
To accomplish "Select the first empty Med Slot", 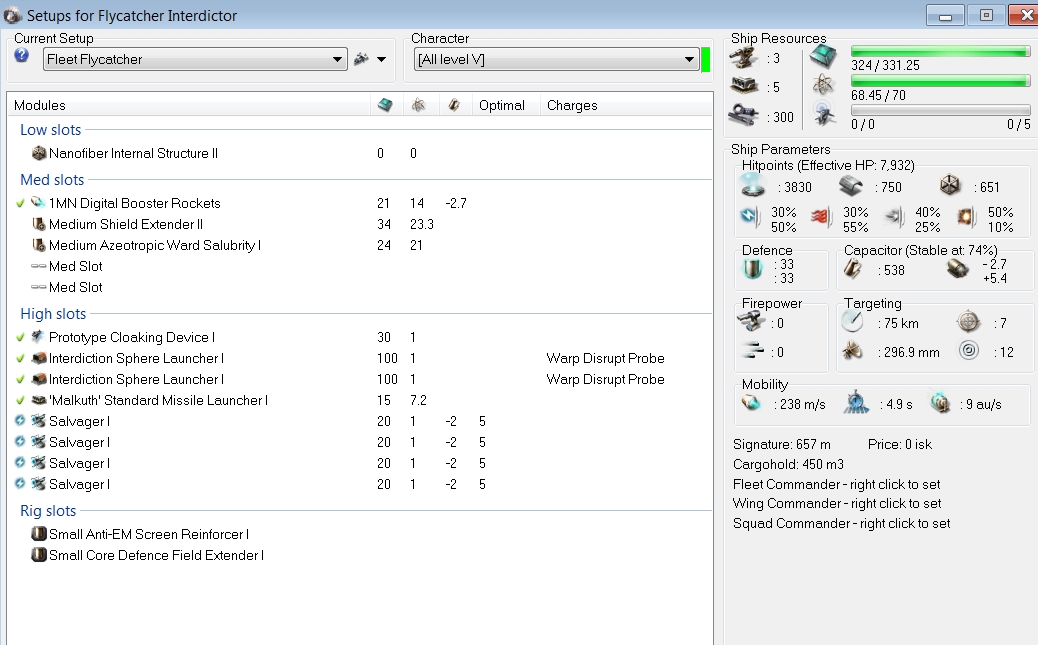I will tap(75, 266).
